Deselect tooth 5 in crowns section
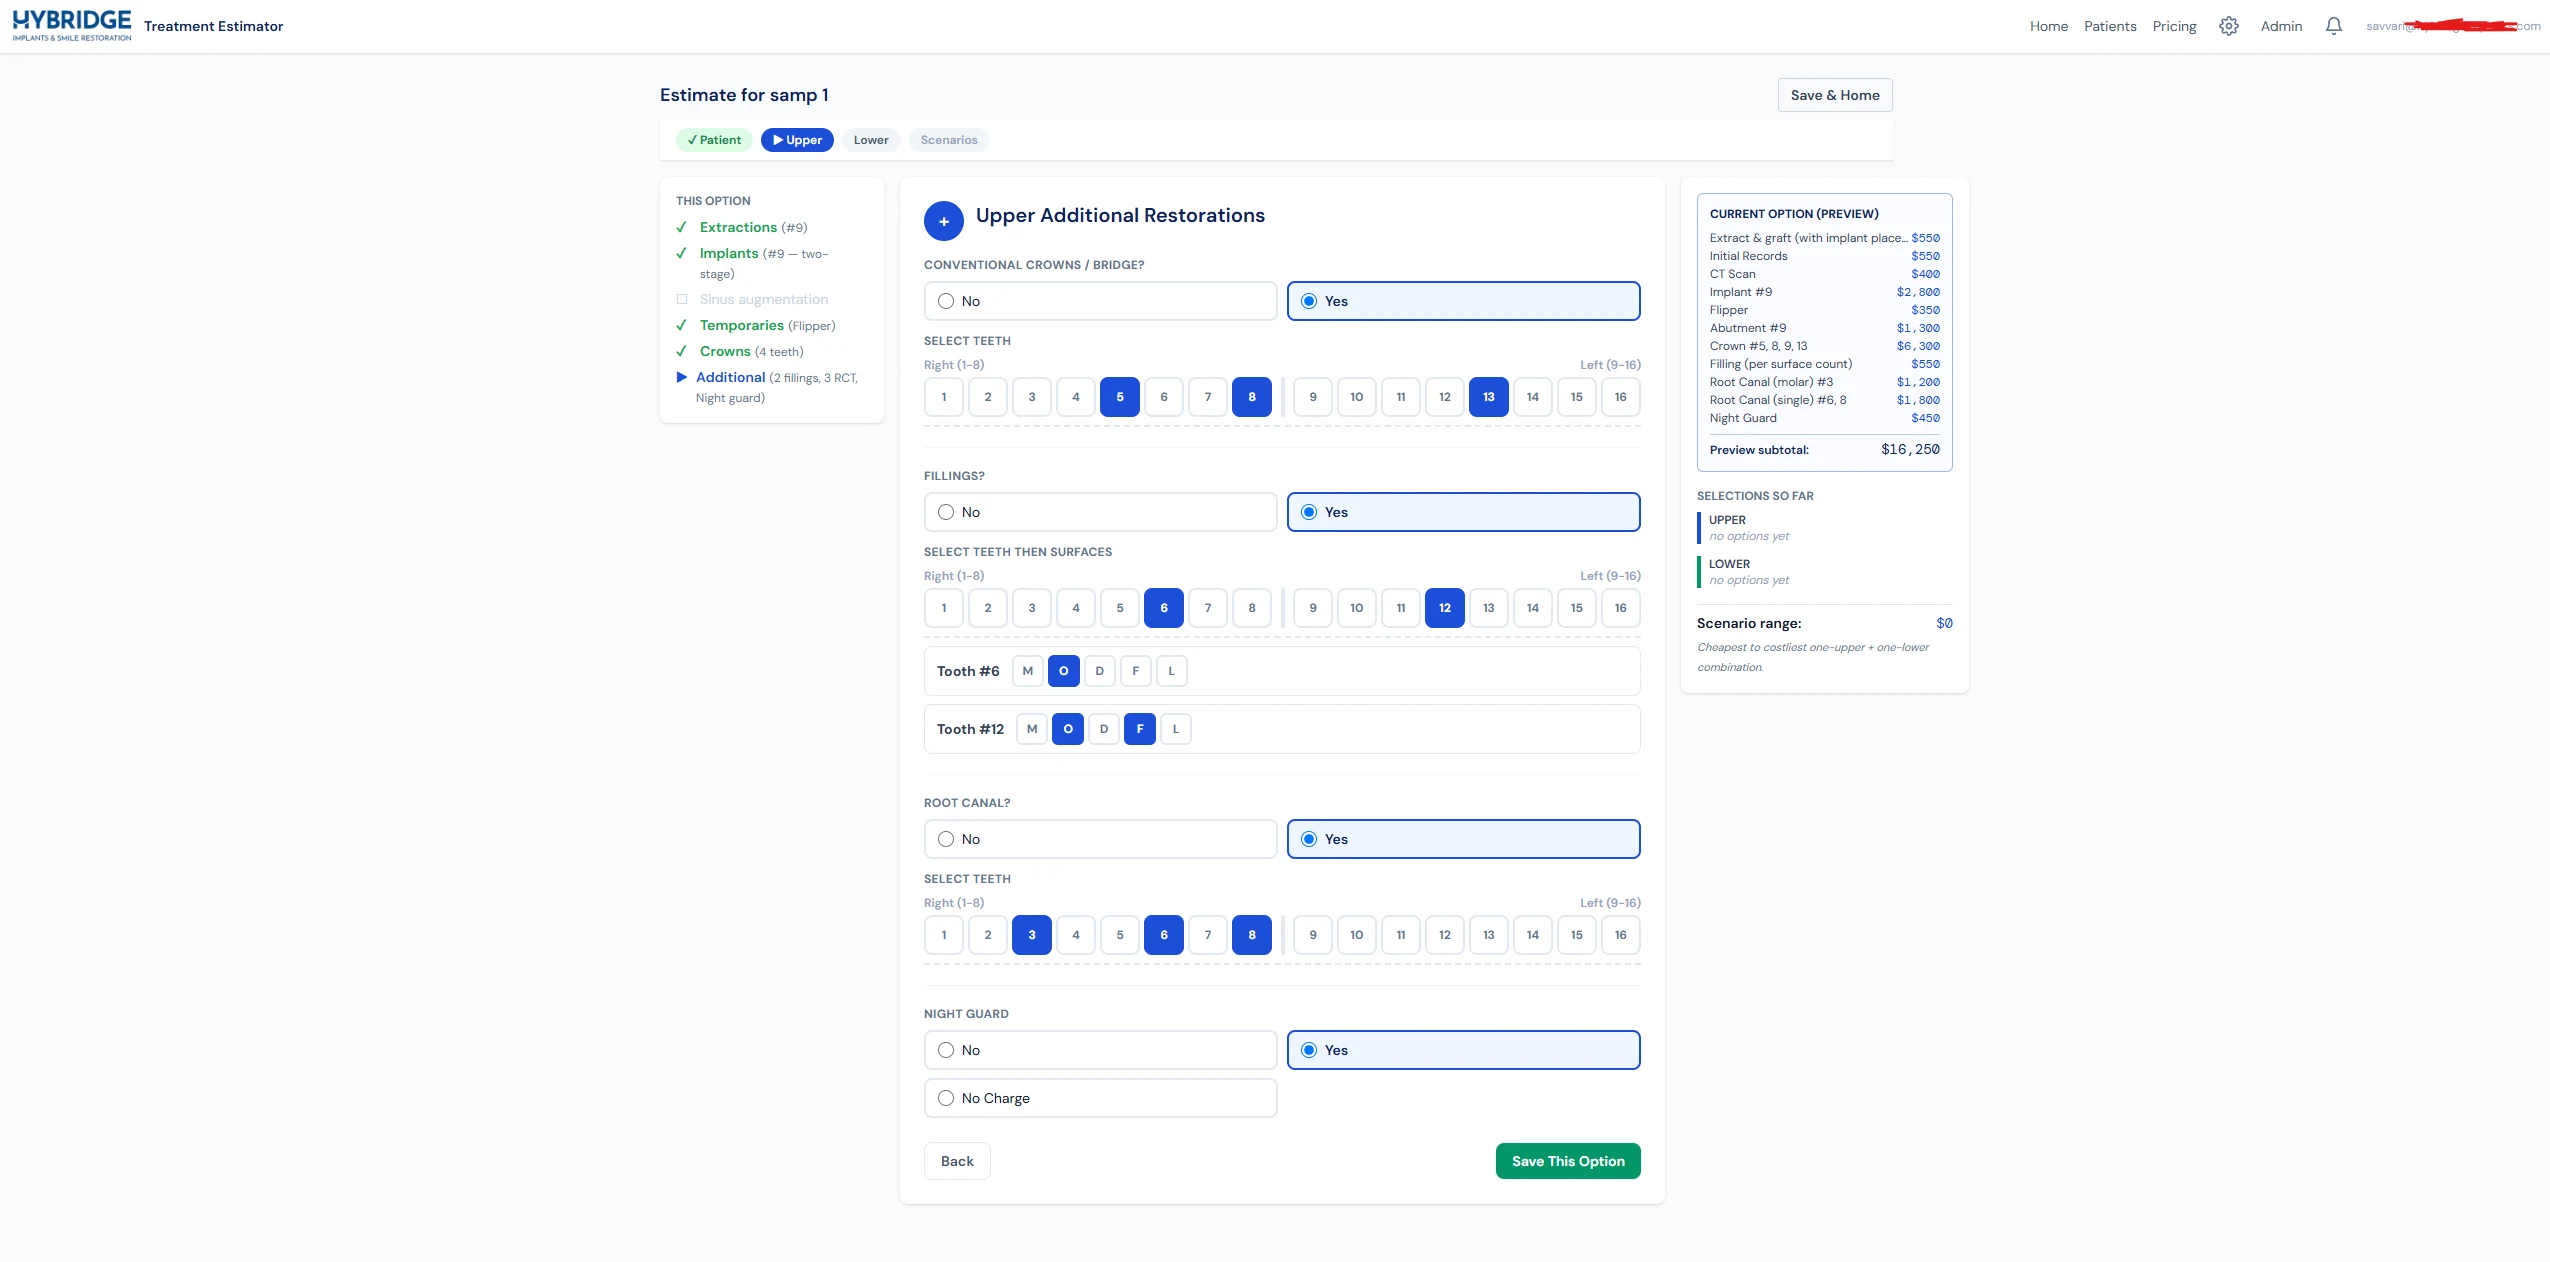This screenshot has width=2550, height=1262. tap(1120, 397)
